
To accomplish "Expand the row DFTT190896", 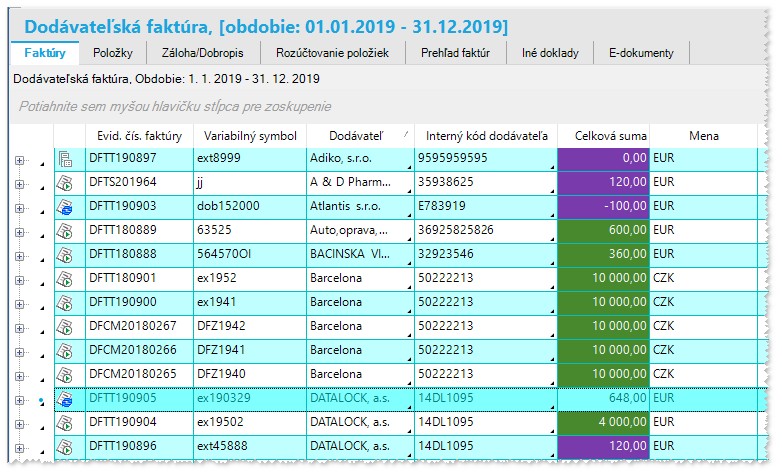I will point(19,448).
